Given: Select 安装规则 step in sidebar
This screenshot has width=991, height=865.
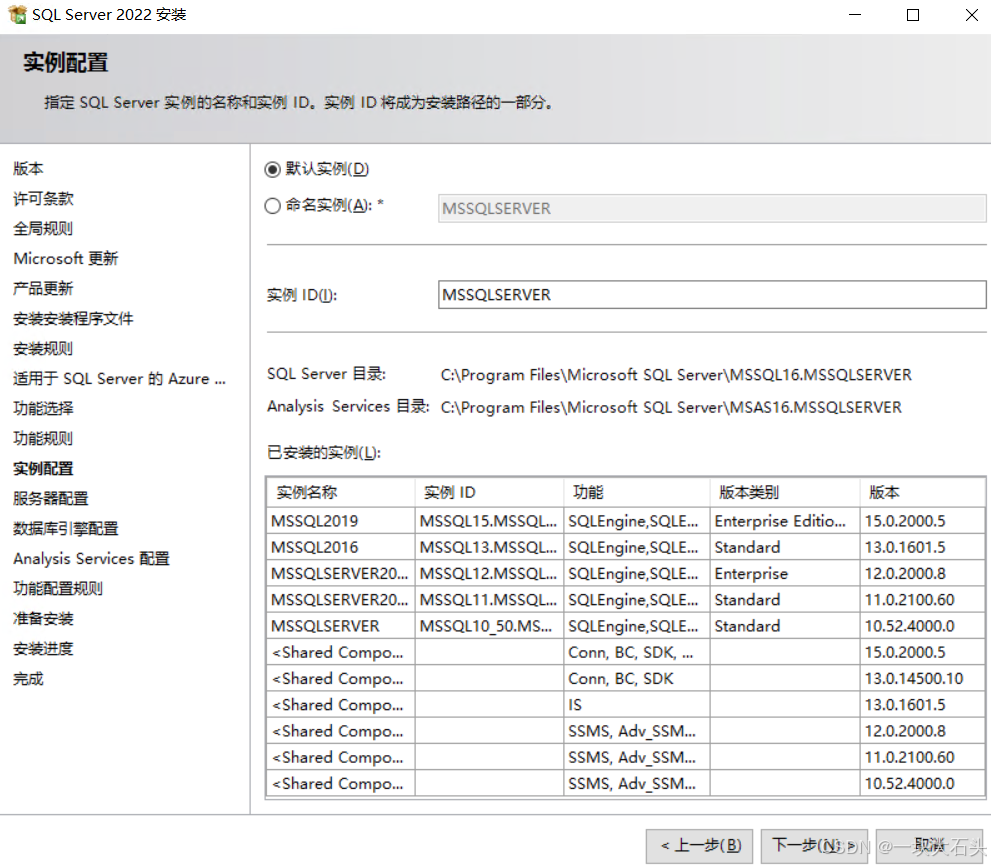Looking at the screenshot, I should (x=43, y=349).
